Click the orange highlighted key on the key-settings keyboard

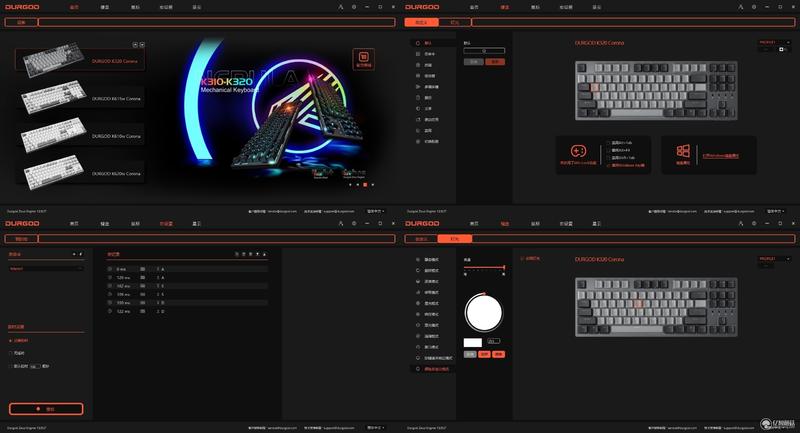595,87
